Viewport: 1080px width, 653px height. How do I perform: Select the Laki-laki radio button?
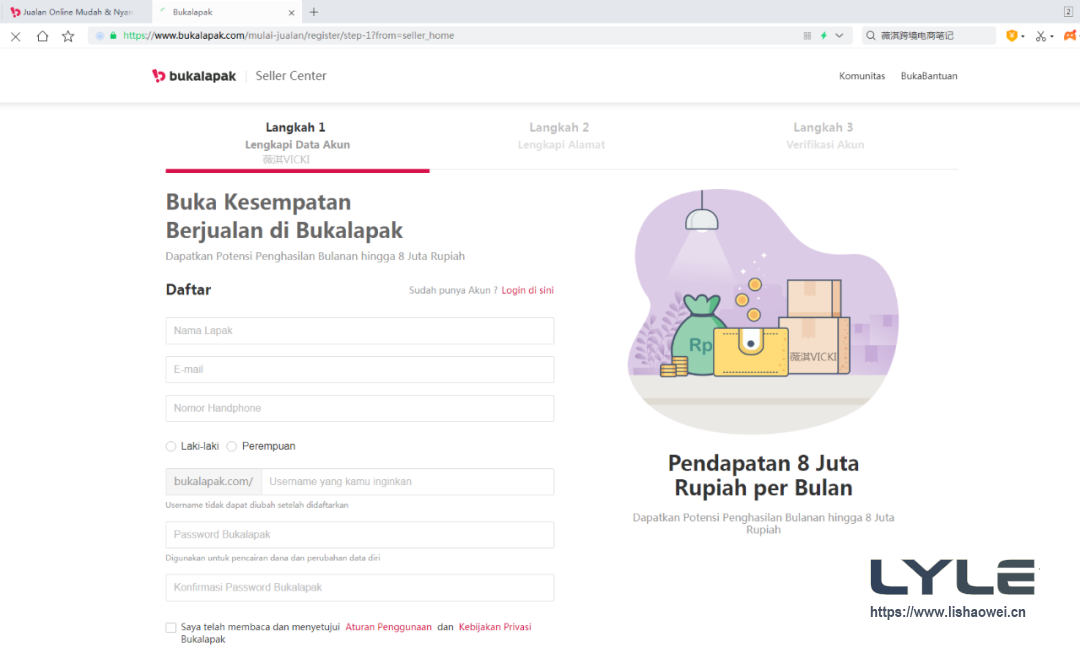click(x=171, y=446)
